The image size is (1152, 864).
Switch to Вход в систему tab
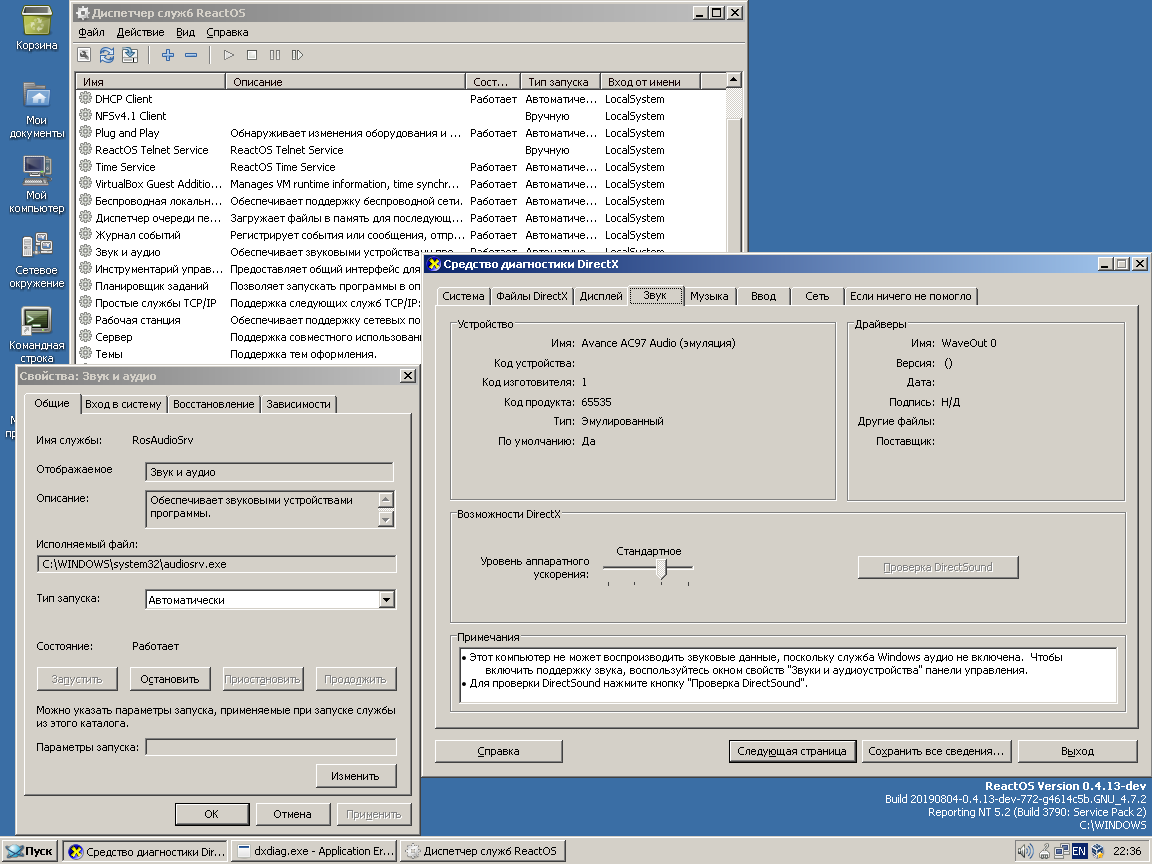(x=123, y=404)
